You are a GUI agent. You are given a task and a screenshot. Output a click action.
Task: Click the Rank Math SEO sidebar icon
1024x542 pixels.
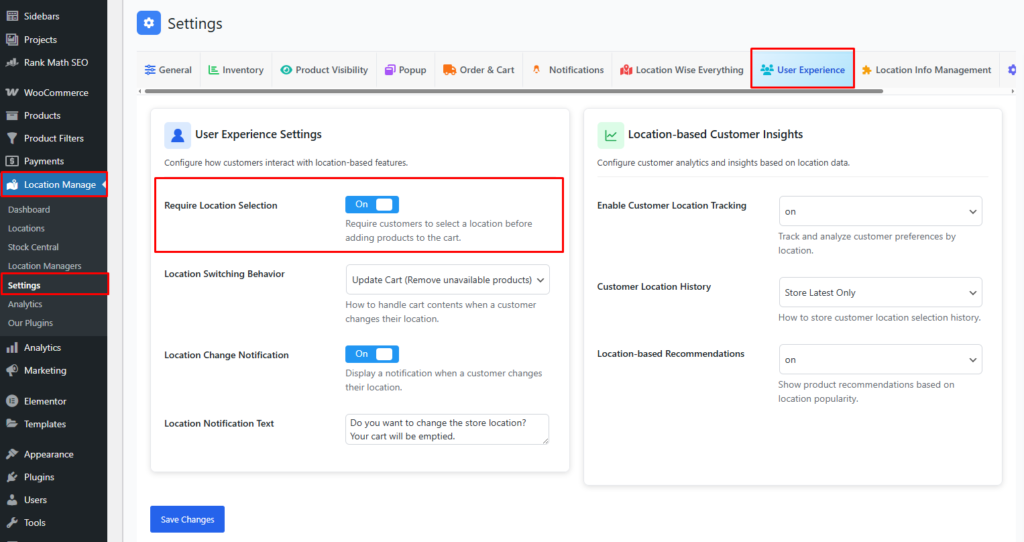pos(12,62)
